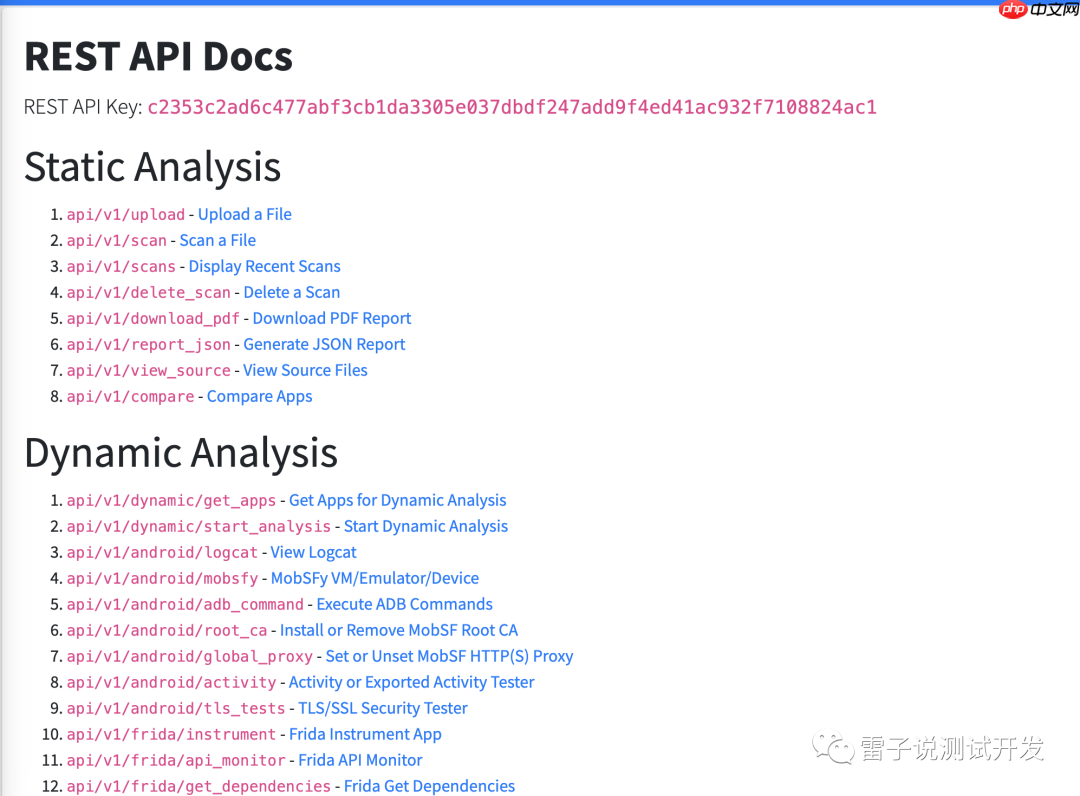Open Generate JSON Report link
Screen dimensions: 1080x796
pos(324,344)
